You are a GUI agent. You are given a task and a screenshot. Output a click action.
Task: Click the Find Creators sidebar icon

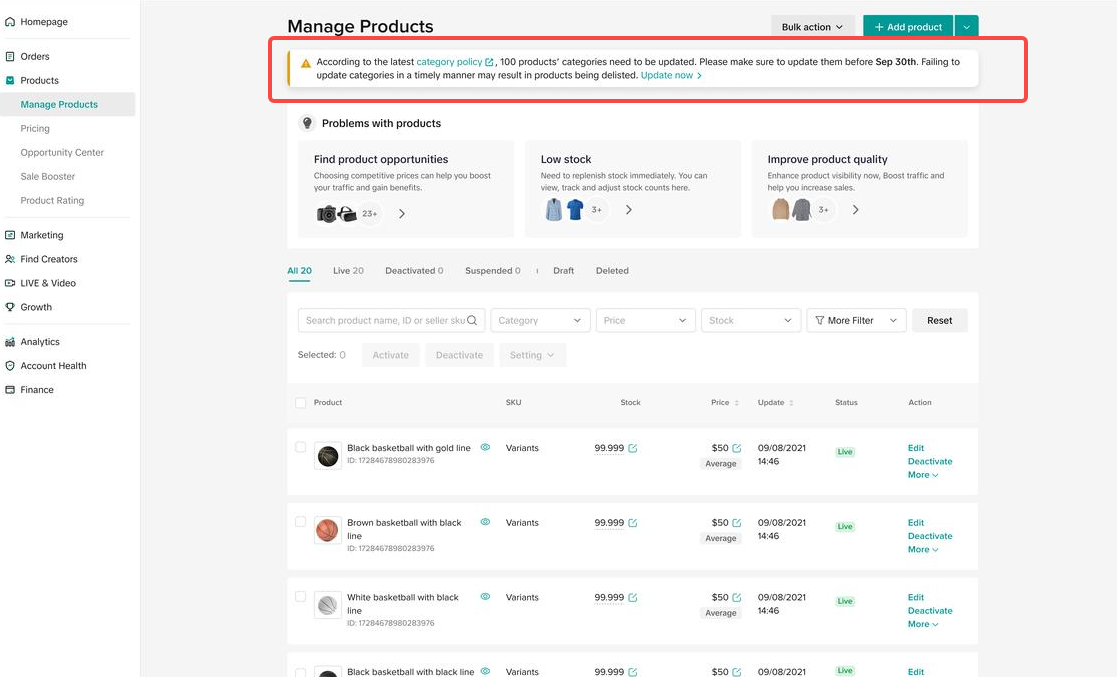pyautogui.click(x=10, y=259)
